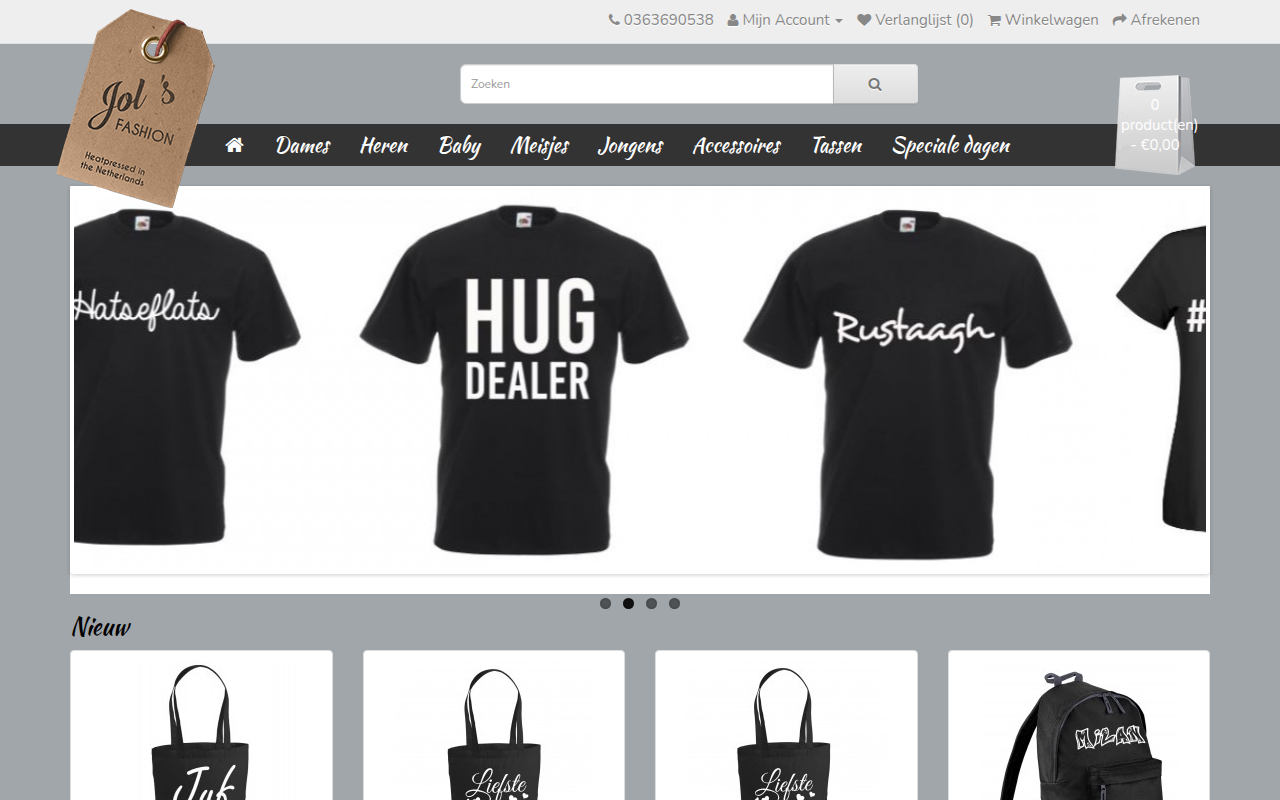Image resolution: width=1280 pixels, height=800 pixels.
Task: Open Verlanglijst (0) wishlist link
Action: pos(915,20)
